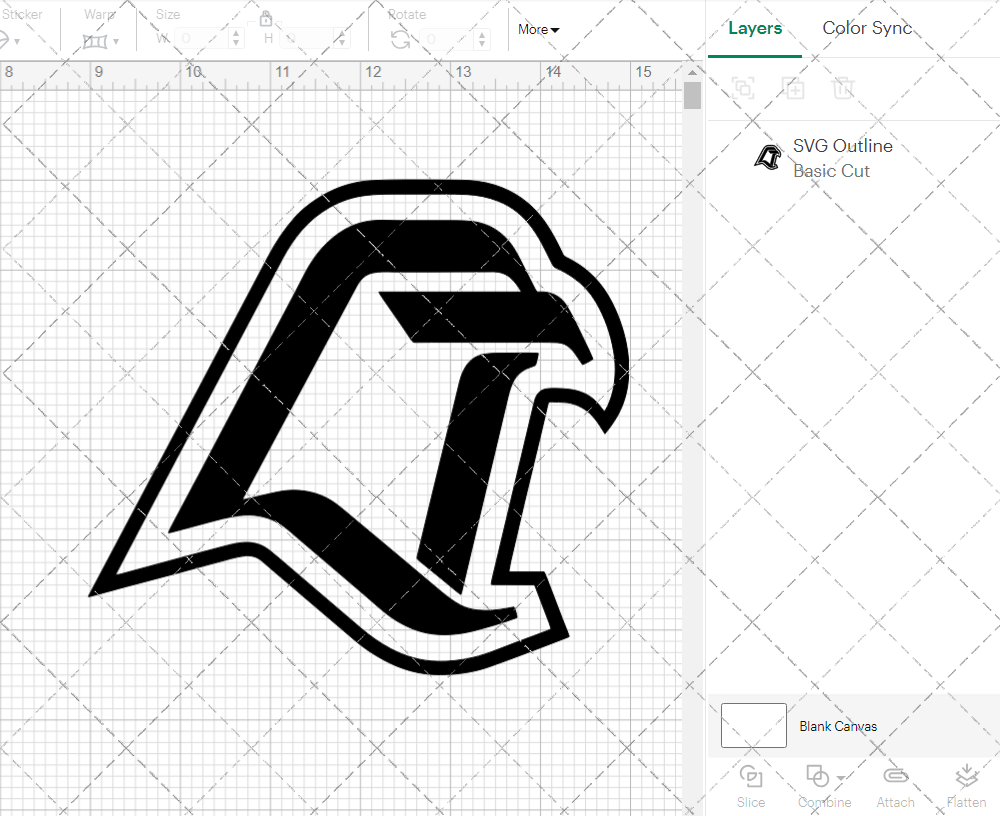This screenshot has width=1000, height=816.
Task: Select the Layers tab
Action: [x=755, y=28]
